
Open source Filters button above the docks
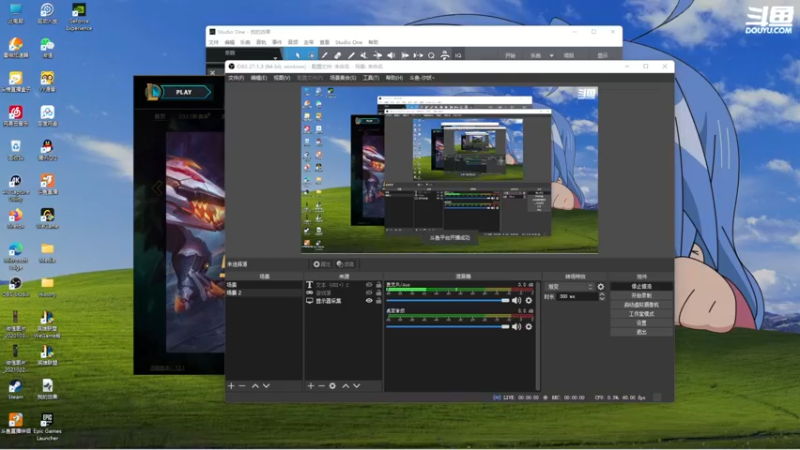coord(345,264)
